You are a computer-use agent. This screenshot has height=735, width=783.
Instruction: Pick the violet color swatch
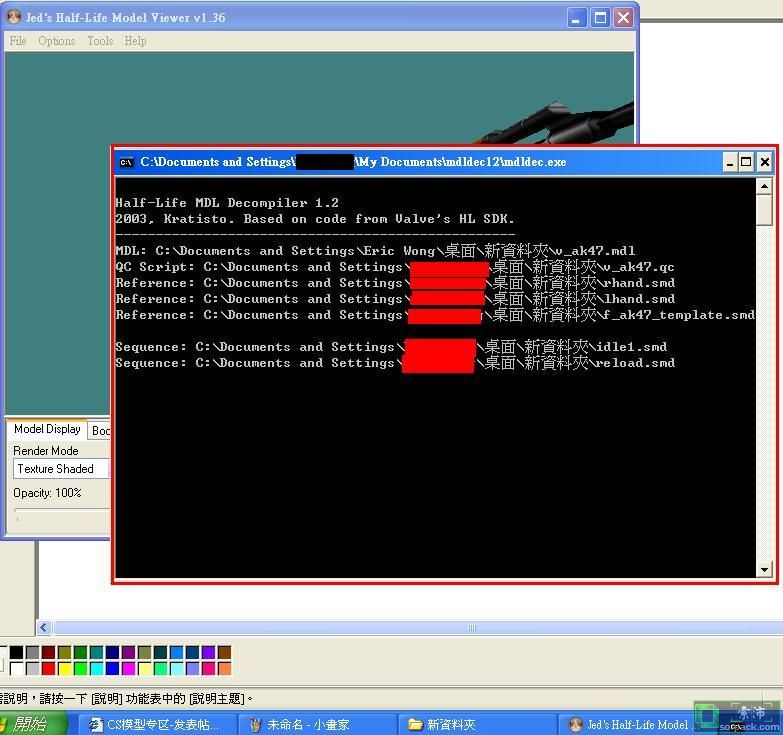coord(208,652)
